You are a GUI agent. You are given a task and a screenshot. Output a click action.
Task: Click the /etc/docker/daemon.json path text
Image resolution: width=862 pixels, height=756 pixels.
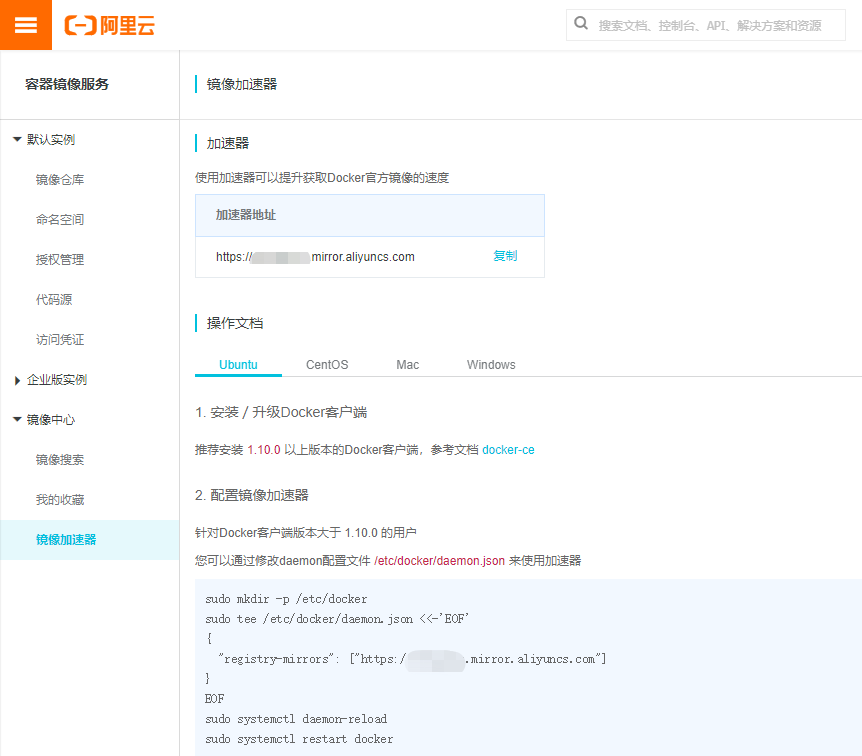pos(439,561)
